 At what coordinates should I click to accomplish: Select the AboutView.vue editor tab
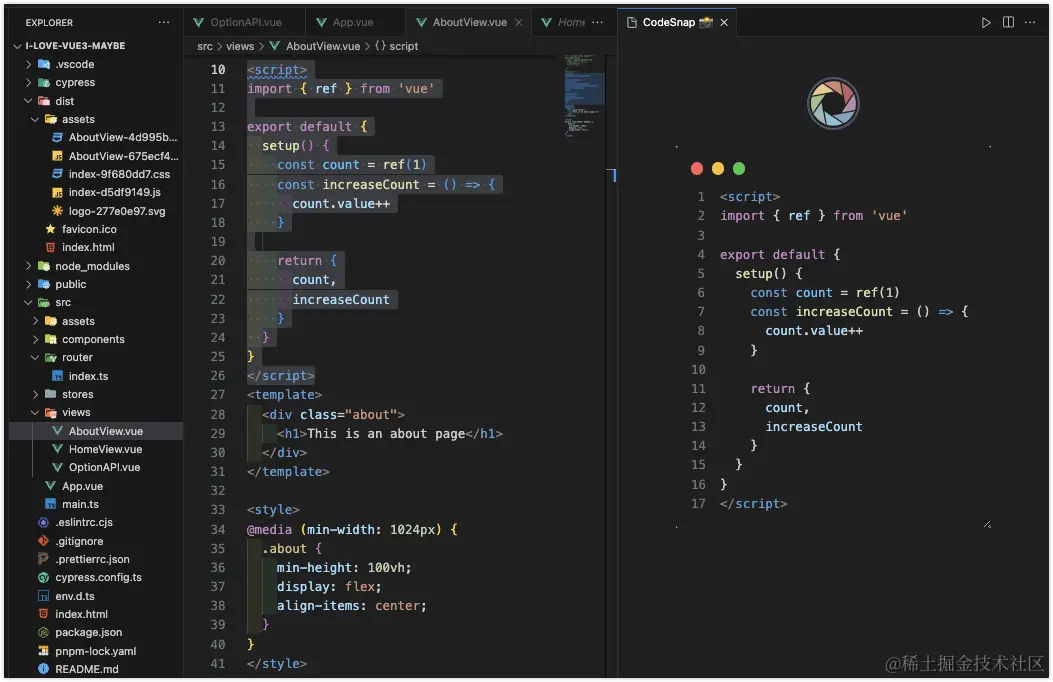[469, 22]
